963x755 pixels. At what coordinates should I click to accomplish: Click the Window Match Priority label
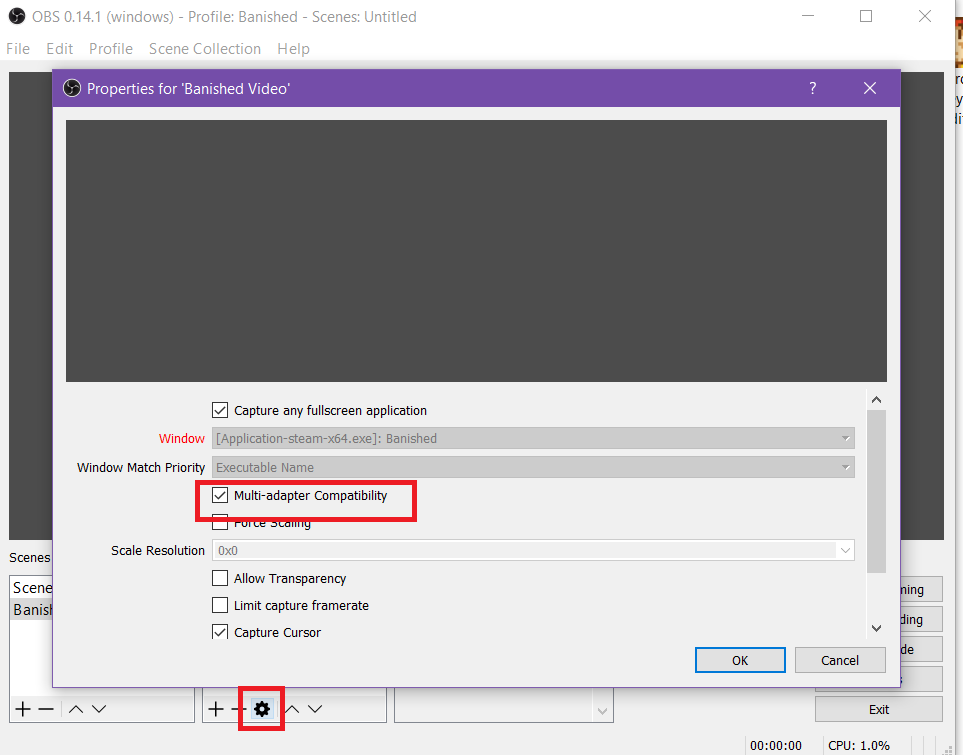click(141, 467)
